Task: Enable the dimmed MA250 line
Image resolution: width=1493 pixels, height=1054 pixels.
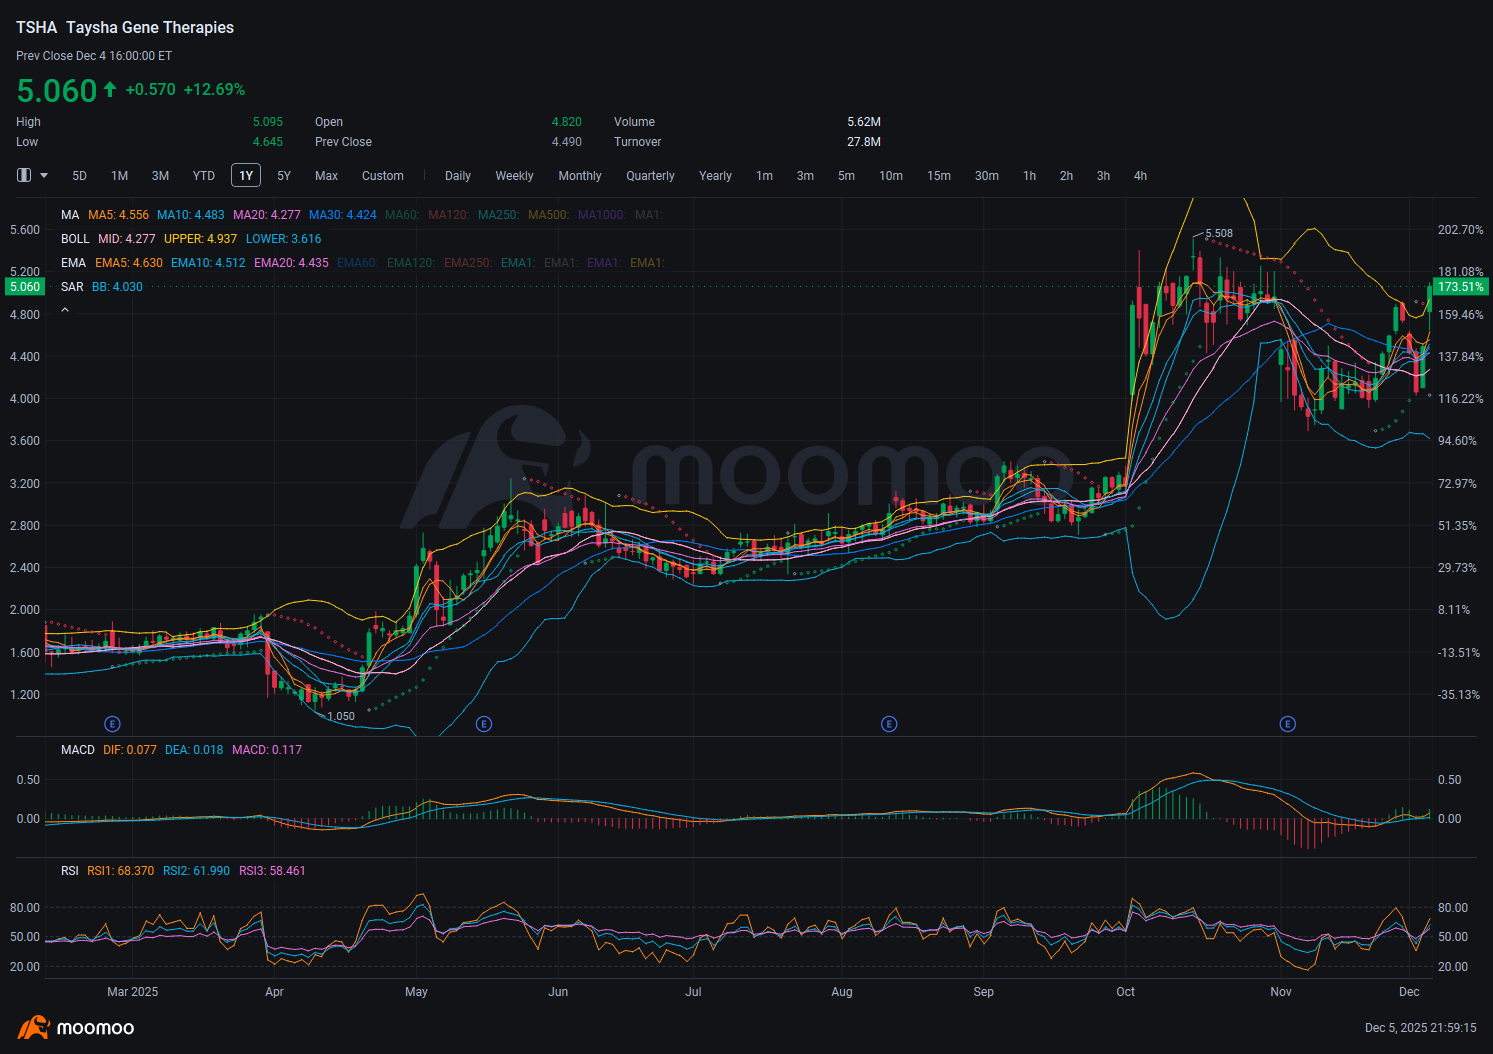Action: (x=499, y=215)
